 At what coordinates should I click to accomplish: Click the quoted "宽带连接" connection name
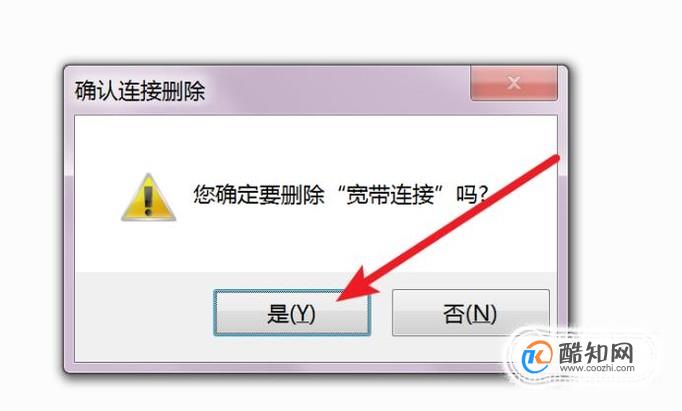coord(390,194)
